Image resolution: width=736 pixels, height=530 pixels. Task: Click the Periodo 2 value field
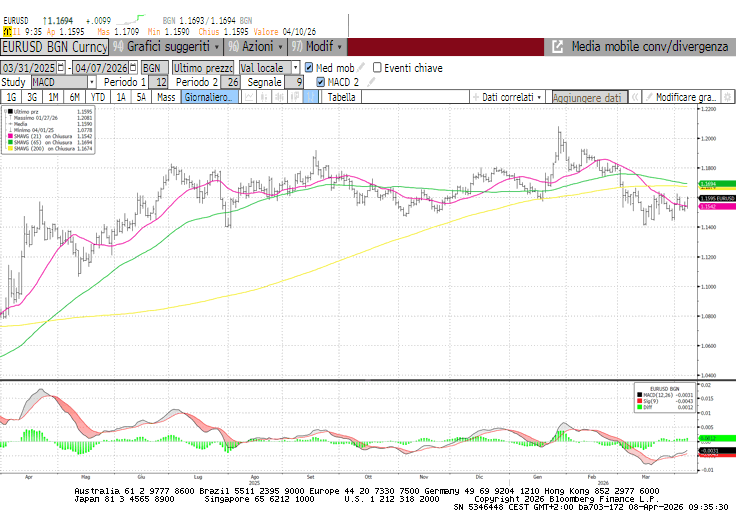[x=230, y=82]
